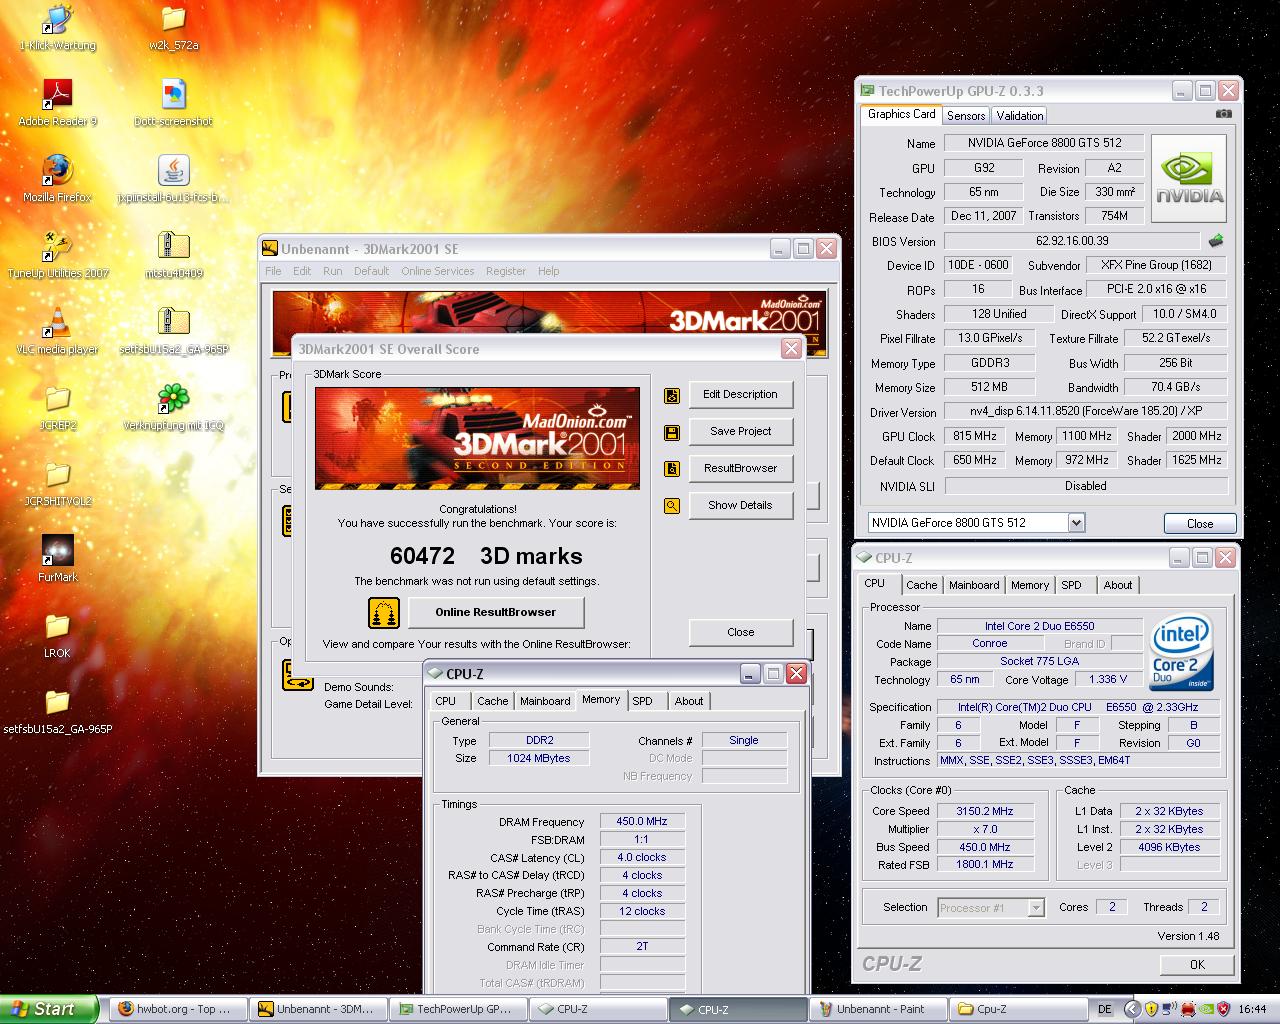Switch to the Validation tab in GPU-Z

tap(1020, 116)
